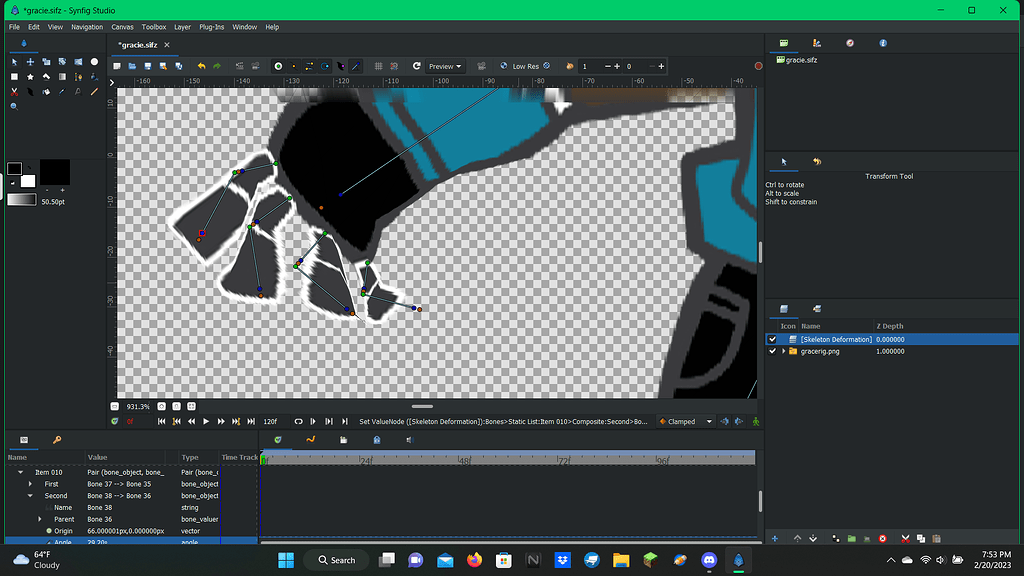Click the seek-to-end playback button
Image resolution: width=1024 pixels, height=576 pixels.
[251, 421]
